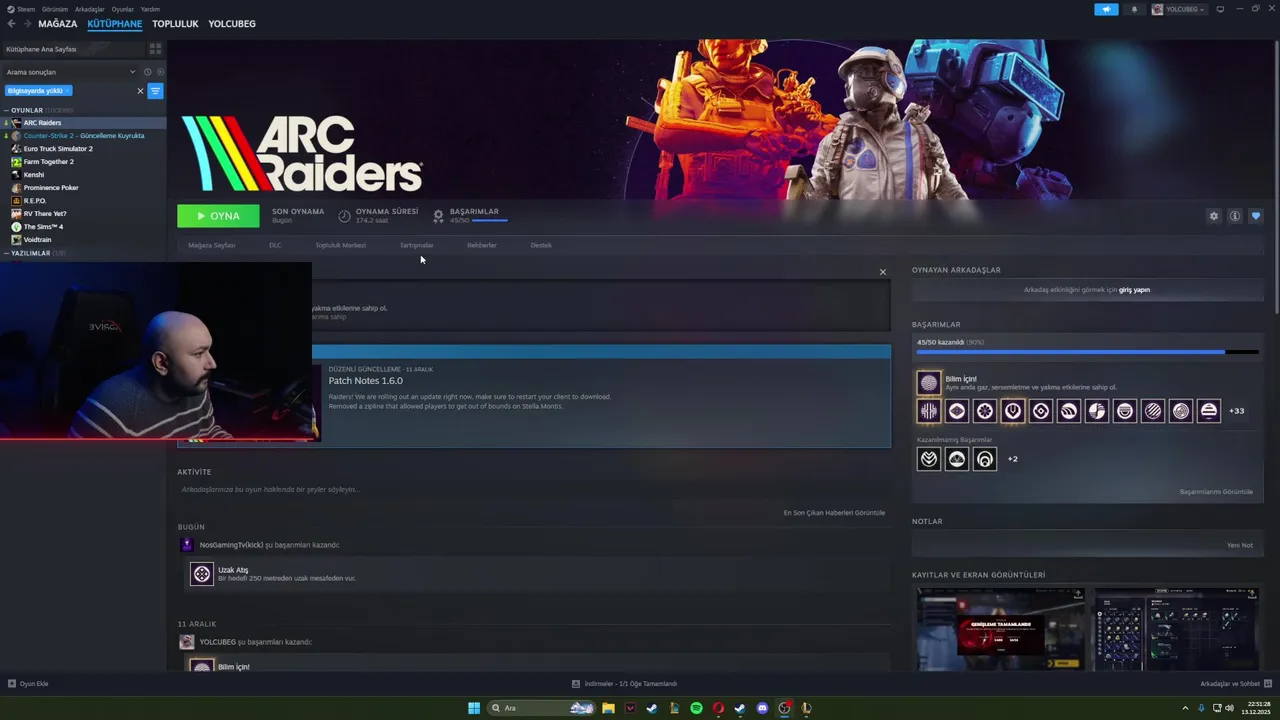
Task: Open the DLC link
Action: (275, 245)
